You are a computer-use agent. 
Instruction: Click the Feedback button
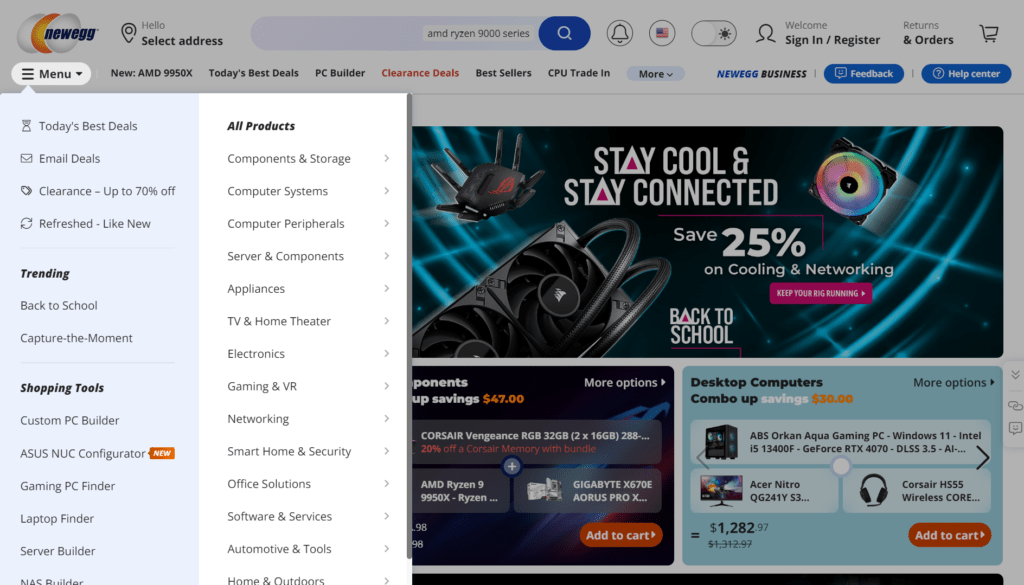click(x=863, y=74)
